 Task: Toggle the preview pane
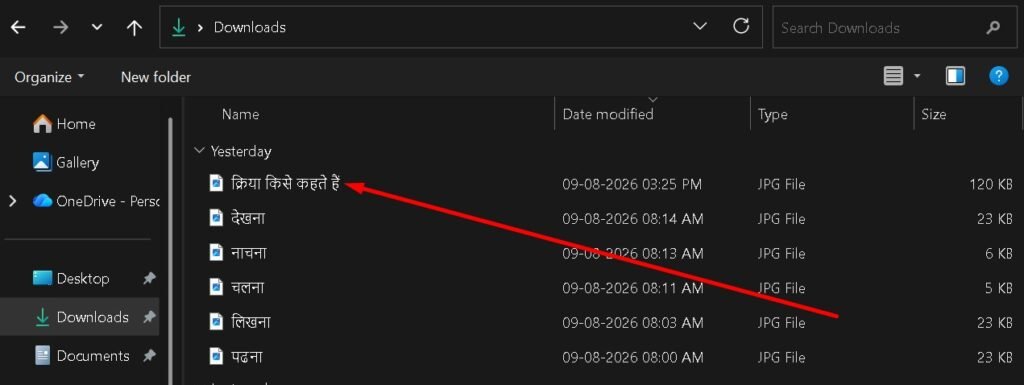pos(955,76)
